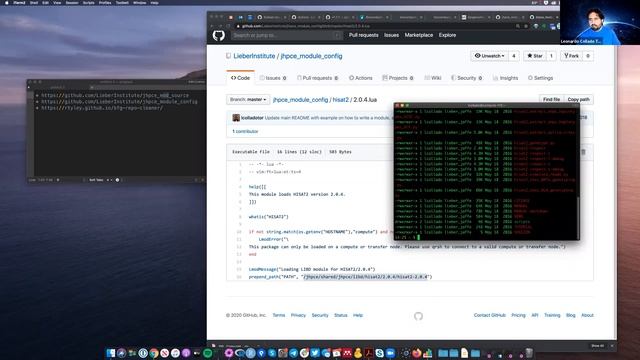Viewport: 640px width, 360px height.
Task: Open the Insights tab
Action: pos(505,78)
